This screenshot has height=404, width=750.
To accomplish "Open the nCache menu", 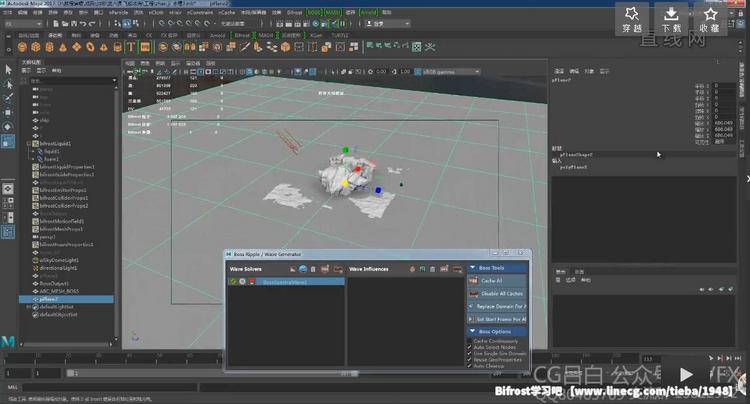I will tap(227, 12).
